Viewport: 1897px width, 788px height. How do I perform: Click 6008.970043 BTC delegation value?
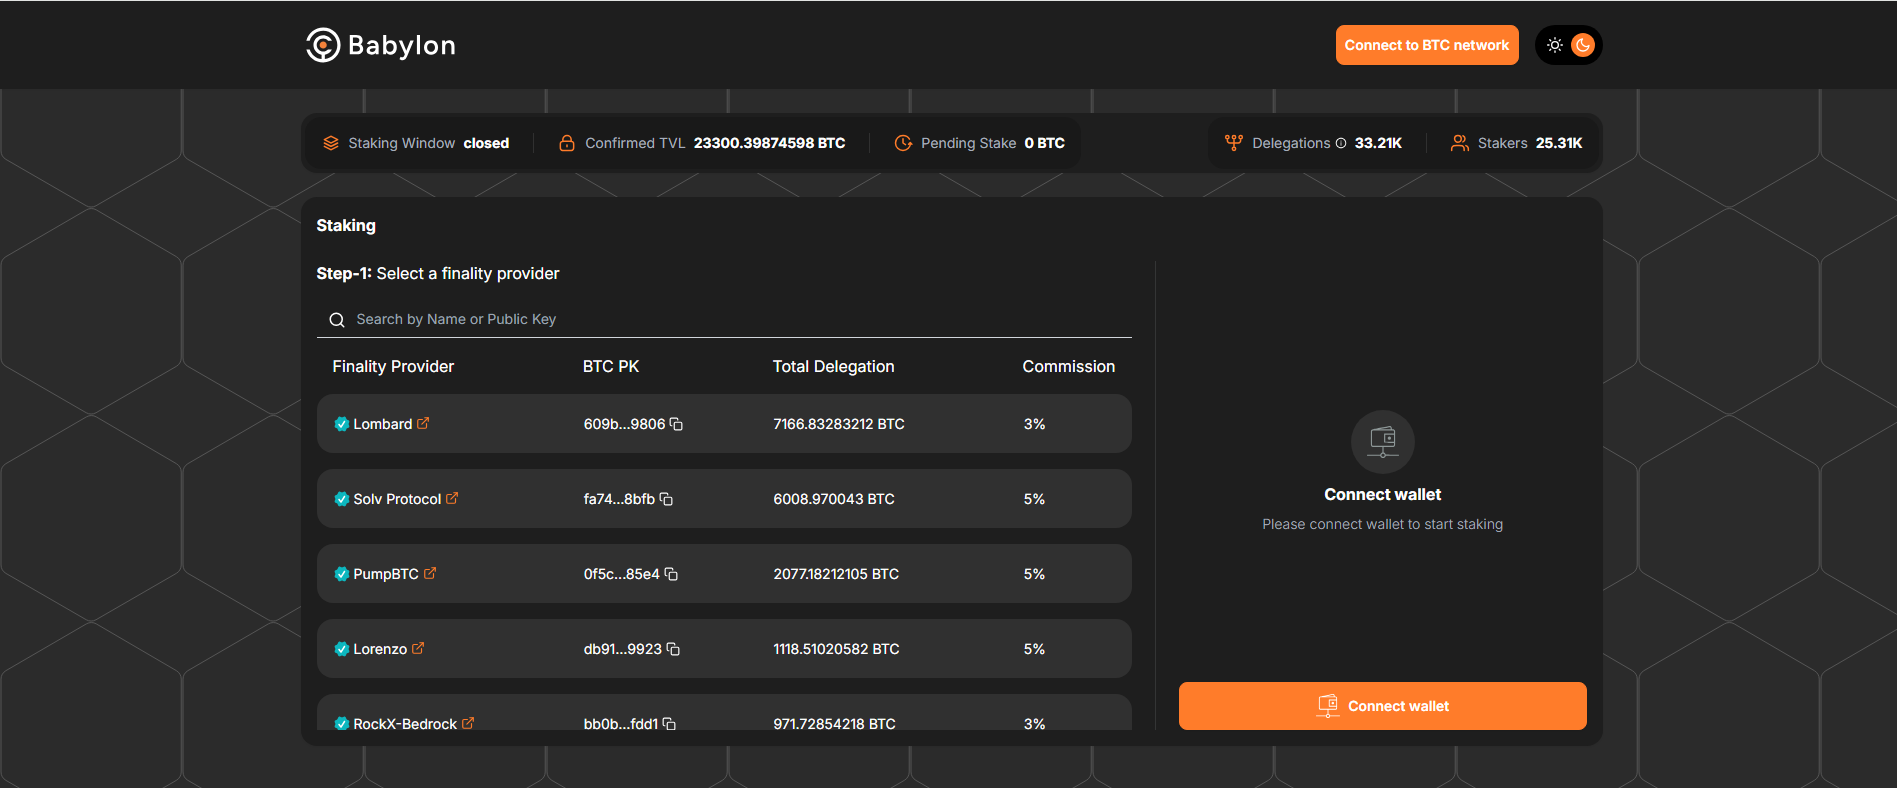(x=834, y=499)
